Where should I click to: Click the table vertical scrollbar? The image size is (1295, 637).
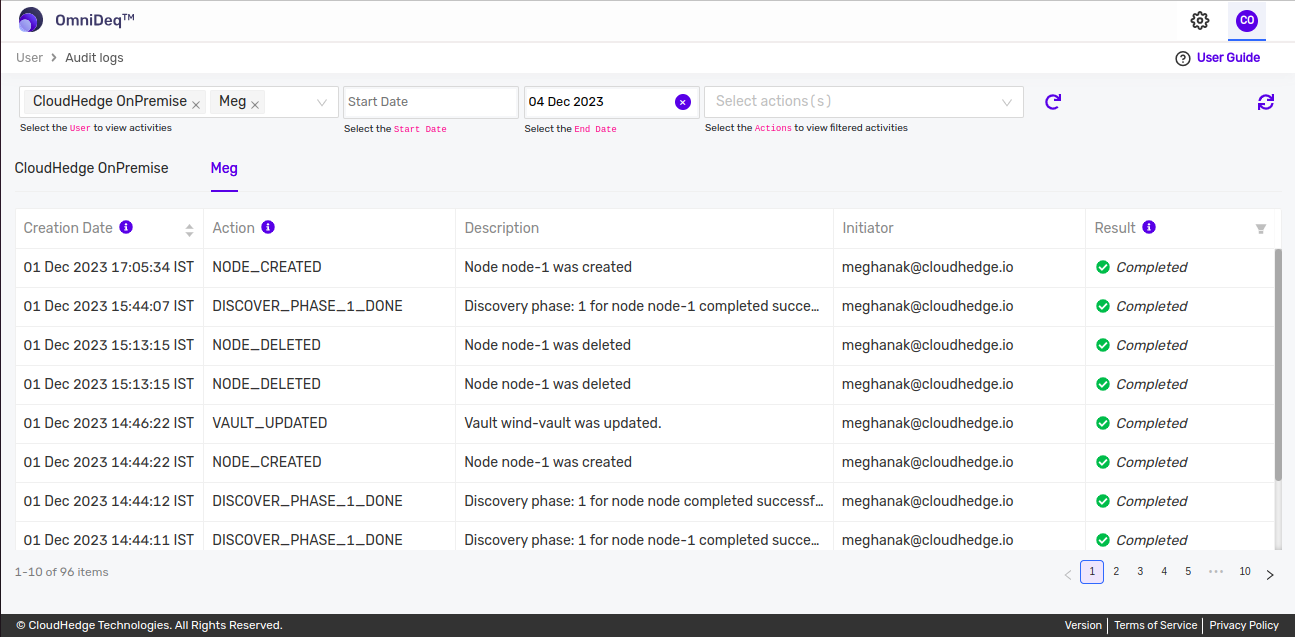point(1278,365)
